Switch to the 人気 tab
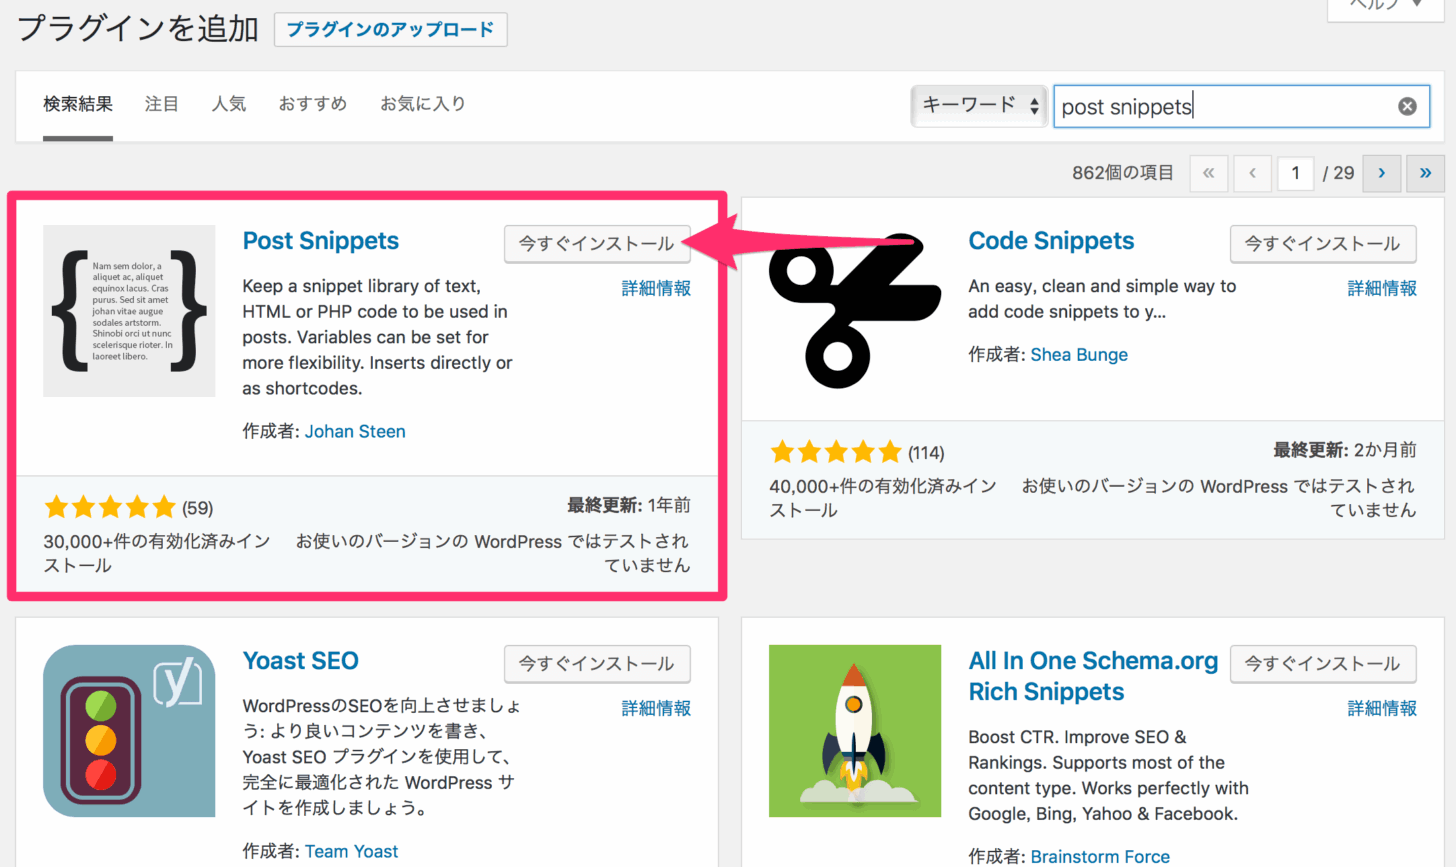 [x=229, y=104]
